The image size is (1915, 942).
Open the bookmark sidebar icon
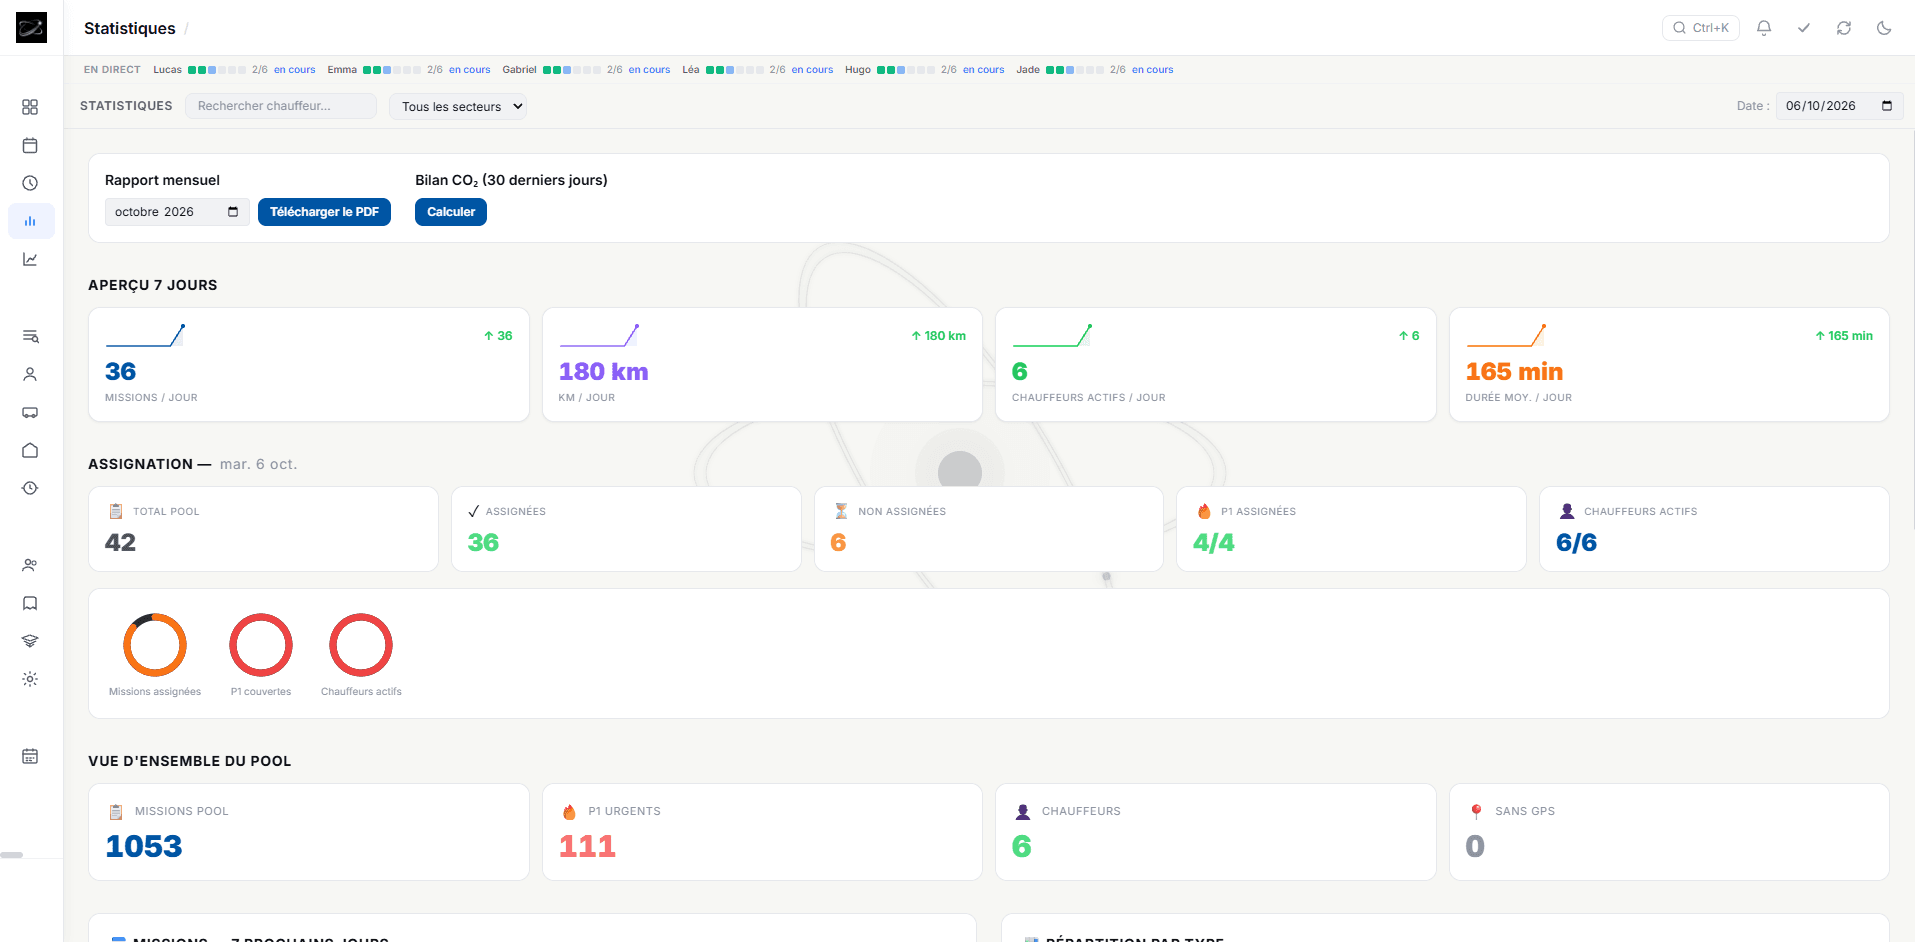point(30,603)
